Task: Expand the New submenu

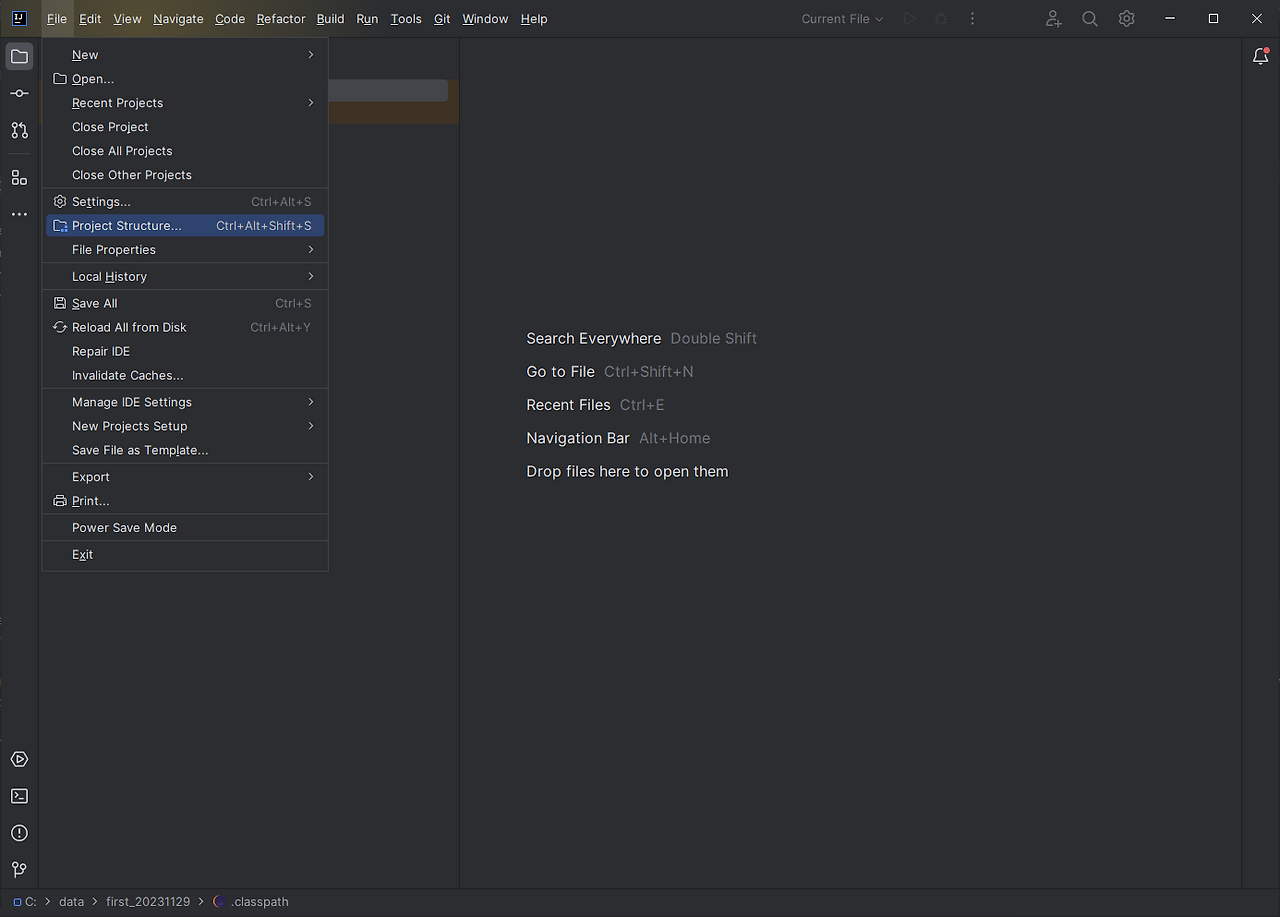Action: (x=85, y=54)
